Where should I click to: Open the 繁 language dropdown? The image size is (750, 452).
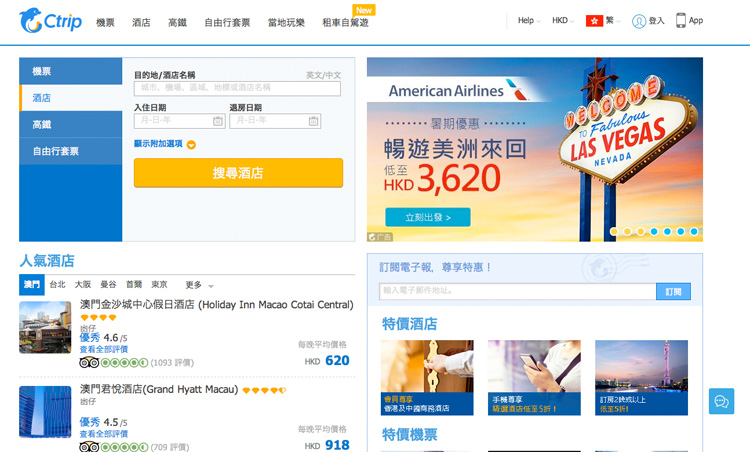(613, 21)
